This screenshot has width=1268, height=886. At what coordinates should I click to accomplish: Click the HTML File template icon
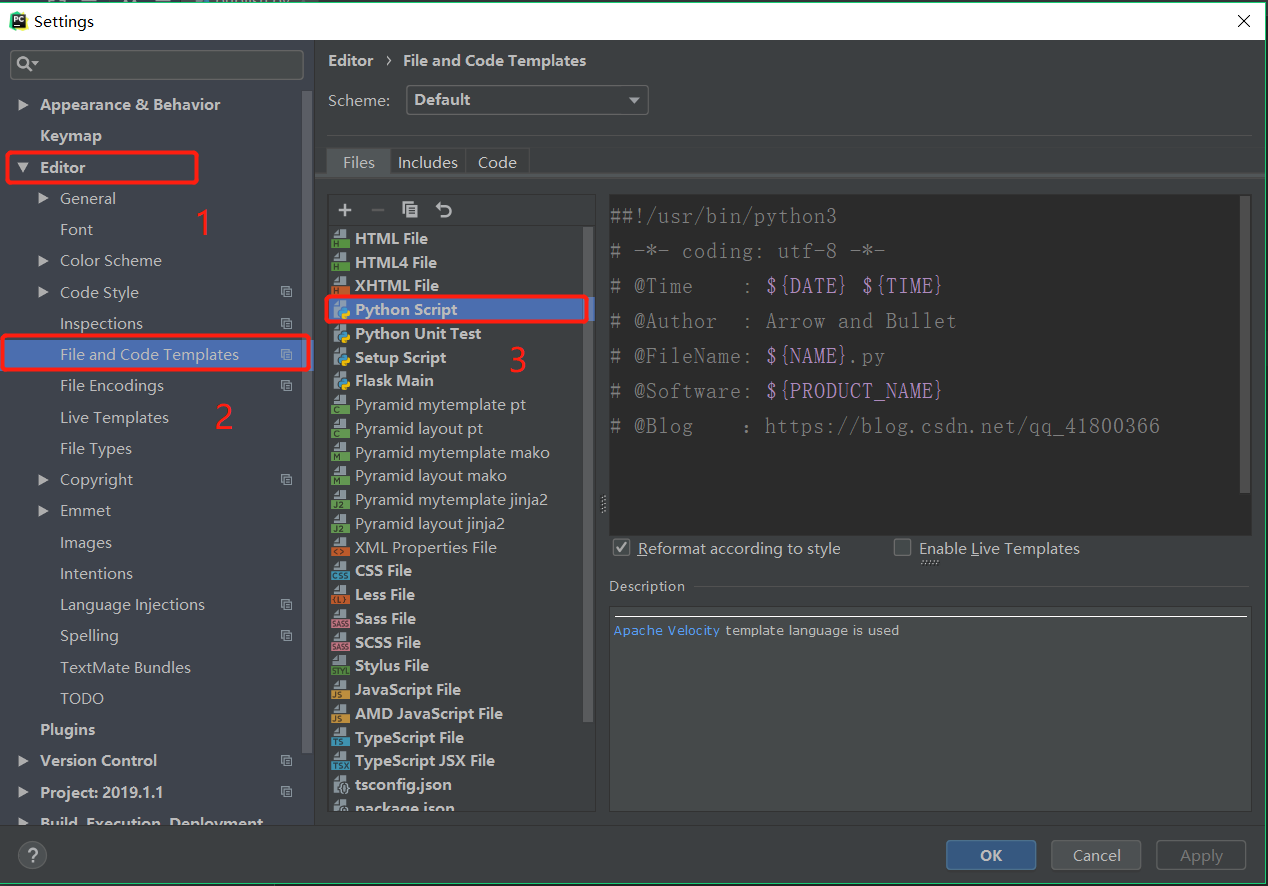pos(340,239)
